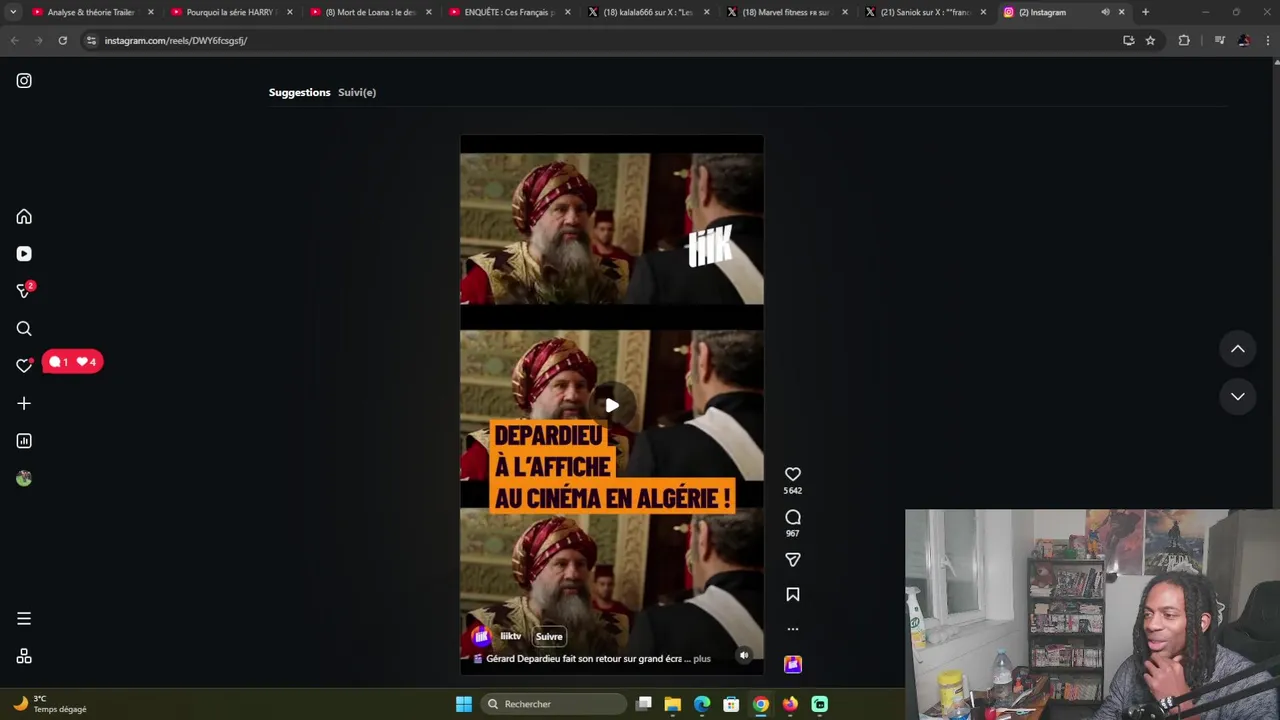1280x720 pixels.
Task: Open the notification popup showing 1 comment 4 likes
Action: point(73,362)
